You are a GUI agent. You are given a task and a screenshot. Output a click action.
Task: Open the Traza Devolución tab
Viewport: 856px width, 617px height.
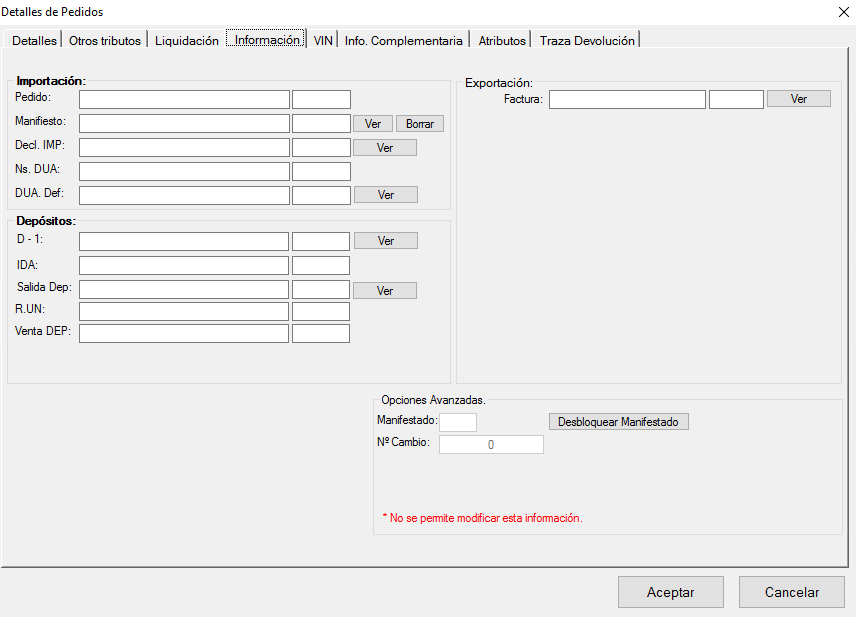tap(587, 41)
